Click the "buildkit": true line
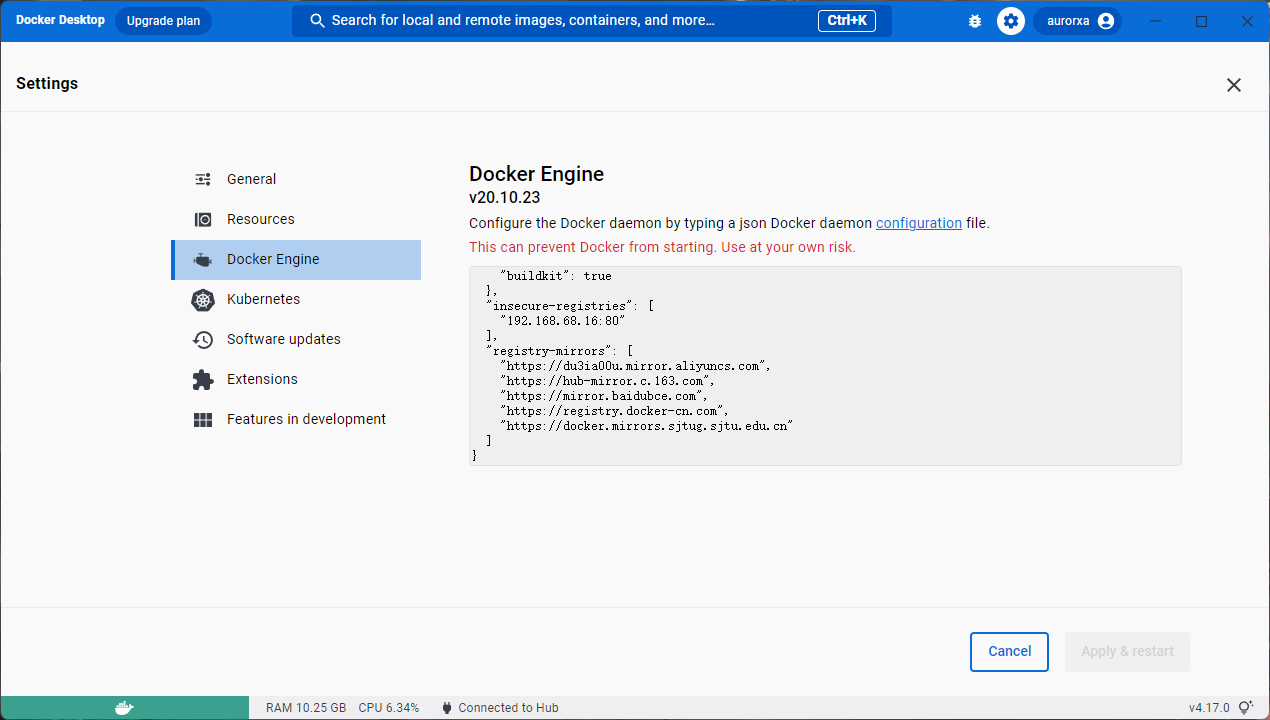Image resolution: width=1270 pixels, height=720 pixels. pyautogui.click(x=556, y=276)
